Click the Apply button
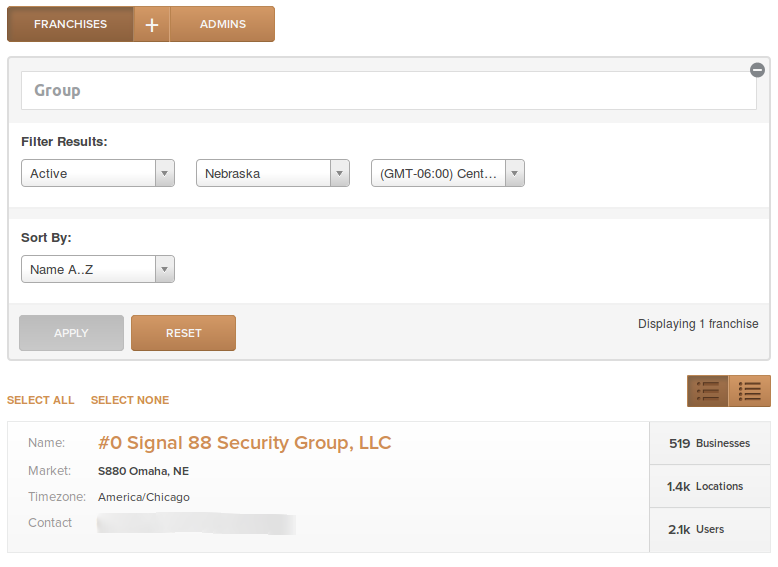 pyautogui.click(x=71, y=333)
